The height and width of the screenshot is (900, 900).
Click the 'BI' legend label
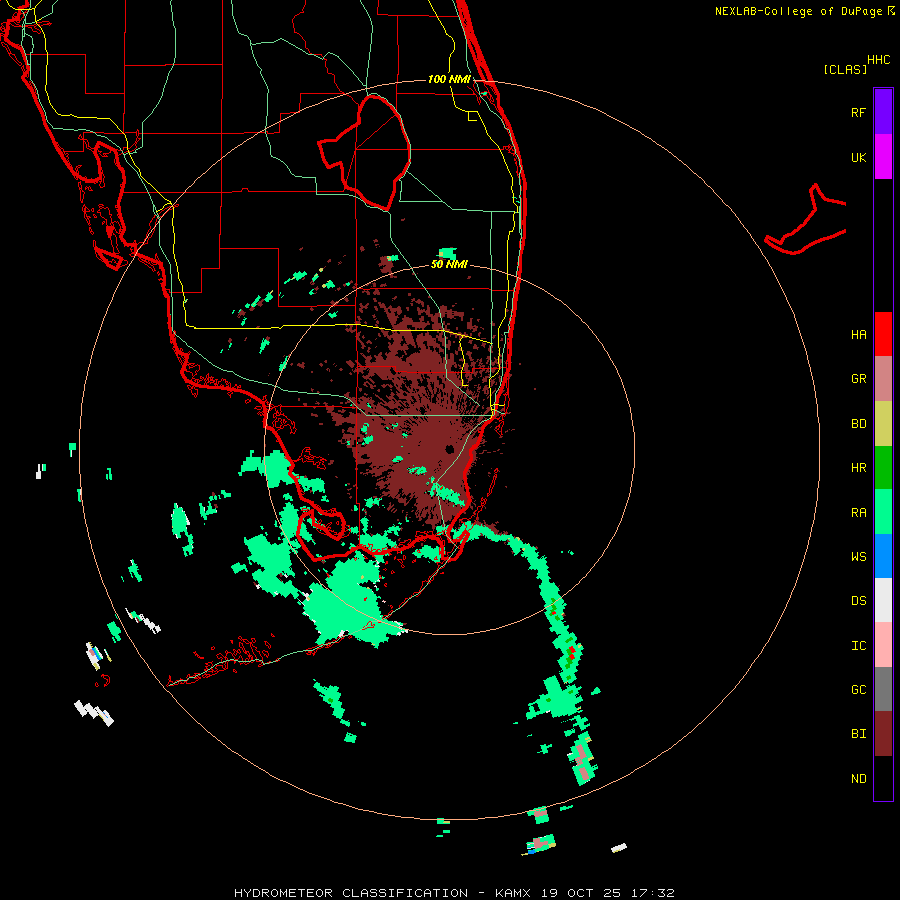858,734
